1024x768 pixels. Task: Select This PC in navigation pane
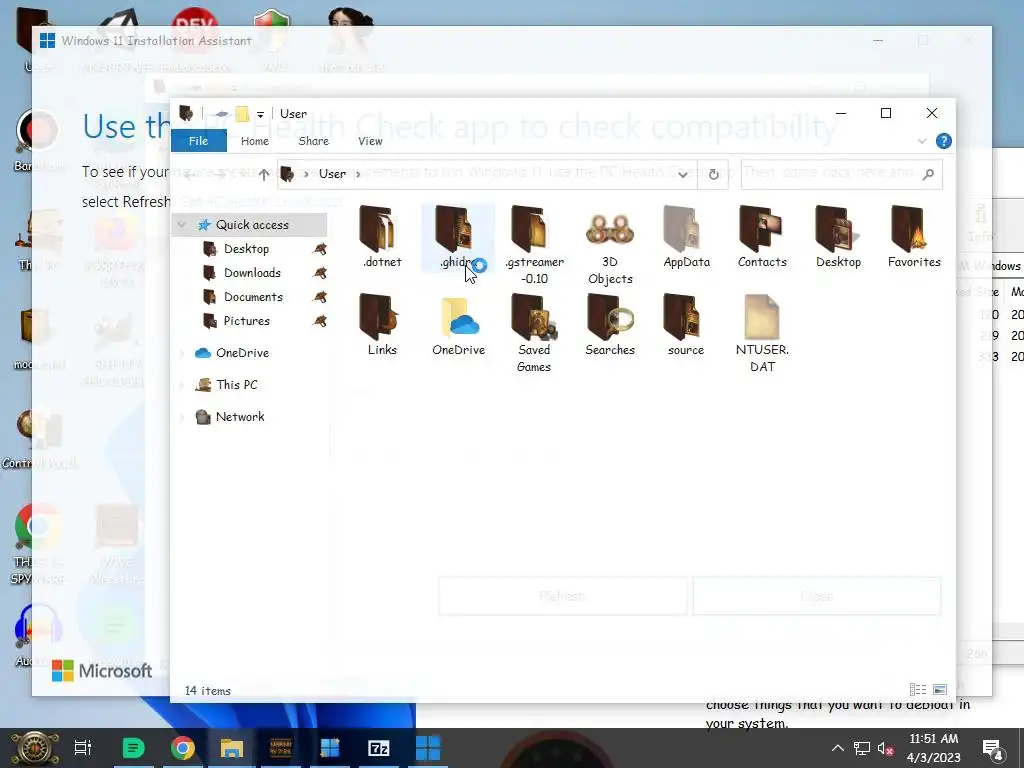coord(236,385)
